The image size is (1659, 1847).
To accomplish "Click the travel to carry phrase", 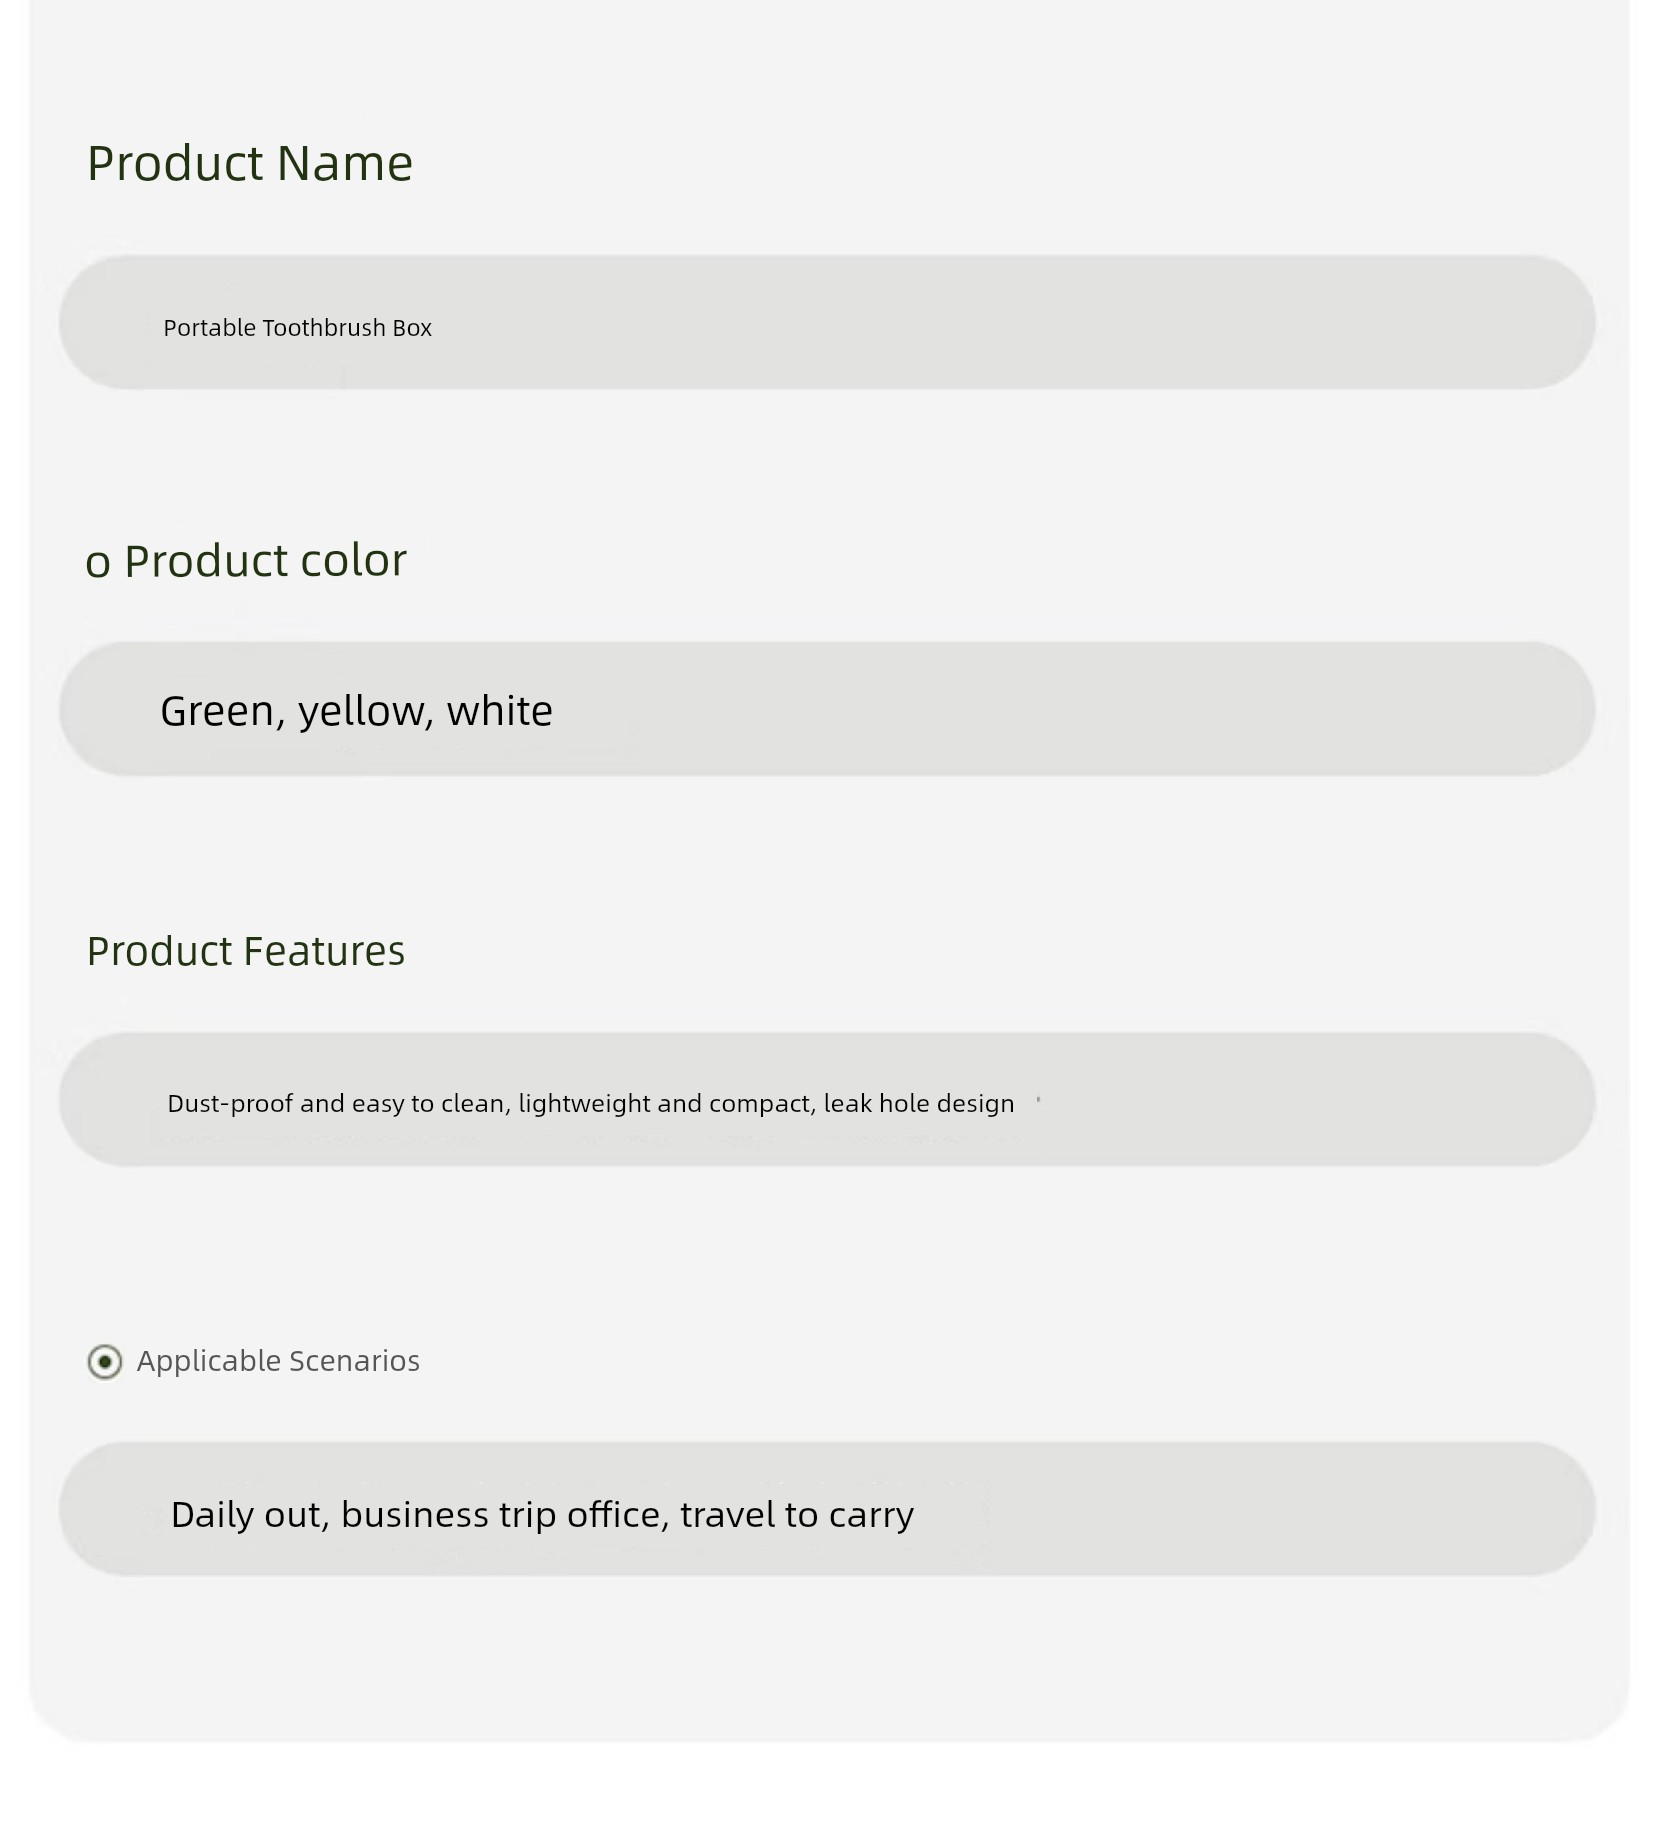I will [796, 1515].
